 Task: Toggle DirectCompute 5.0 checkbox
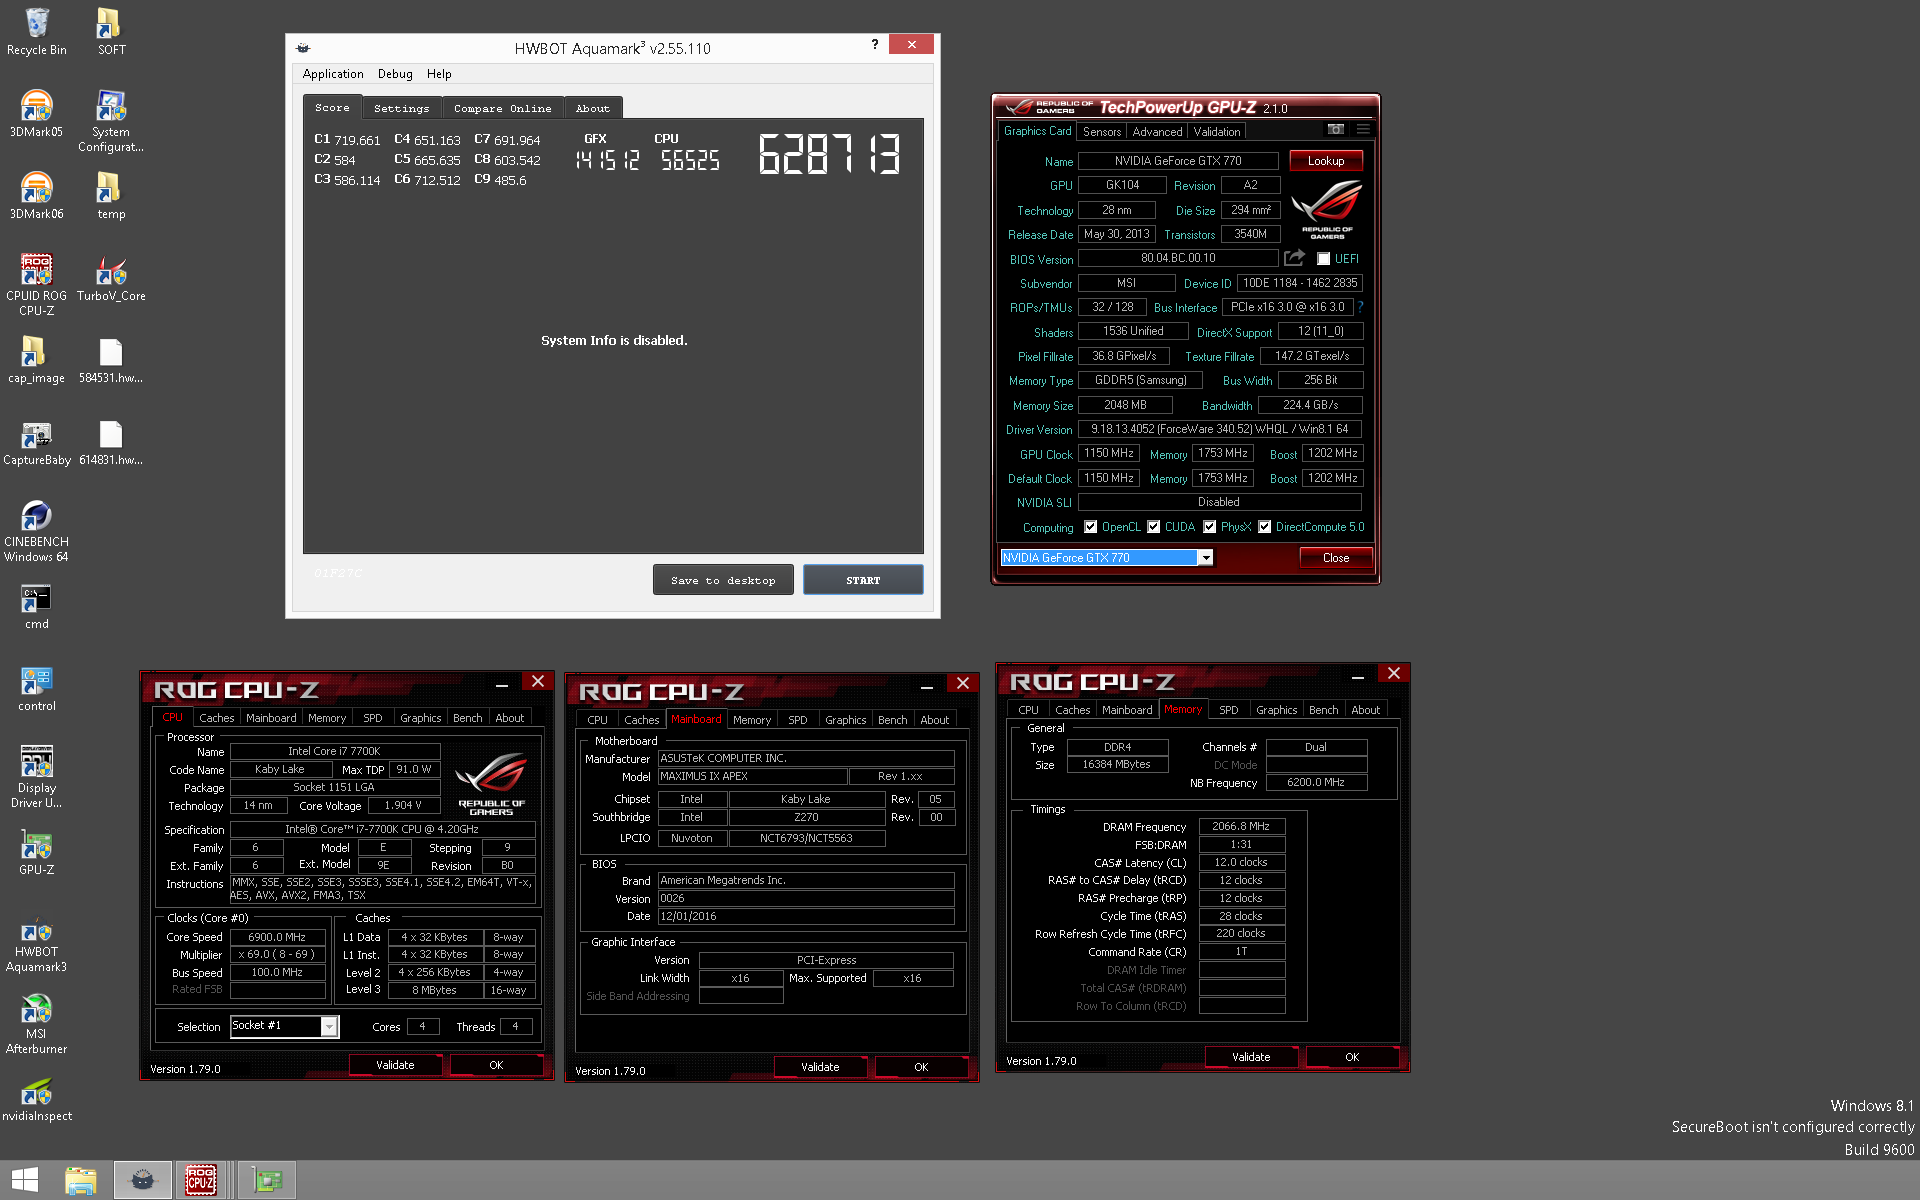click(x=1265, y=527)
